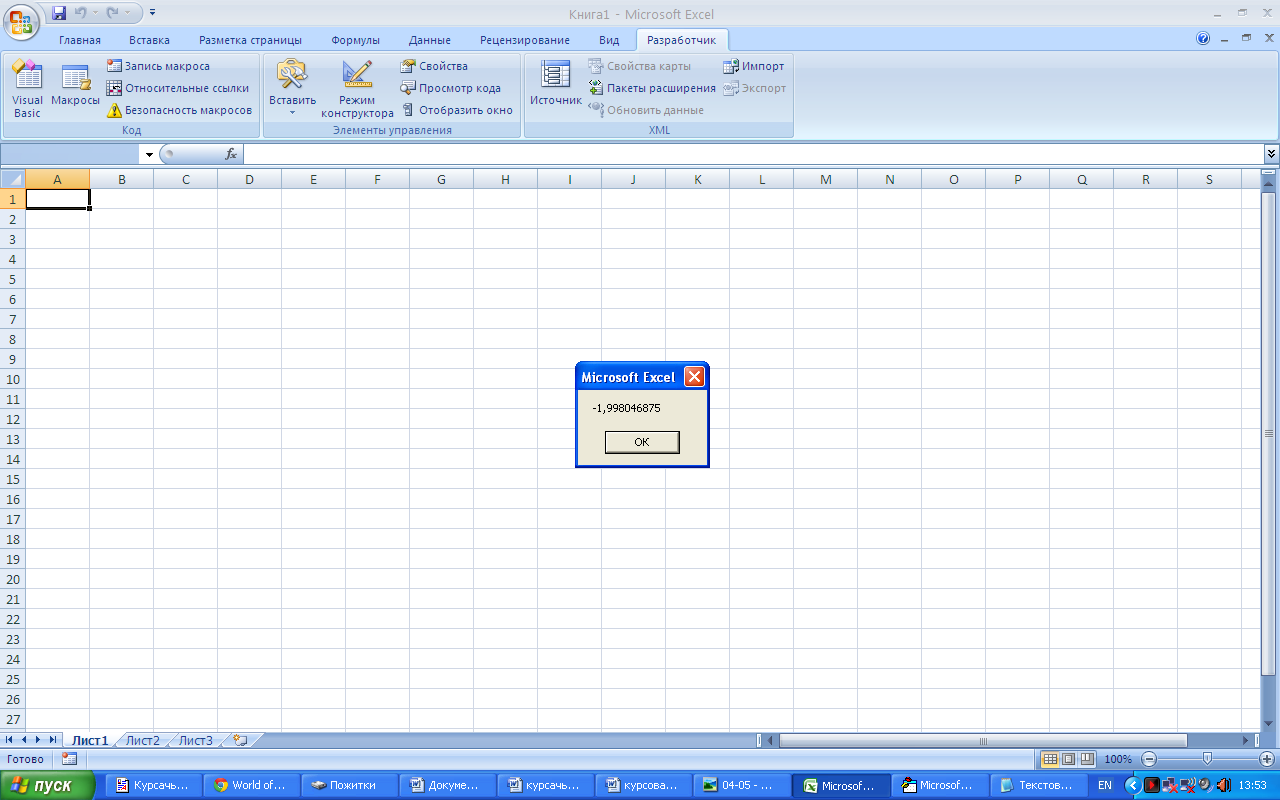The width and height of the screenshot is (1280, 800).
Task: Switch to the Вставка tab
Action: tap(149, 40)
